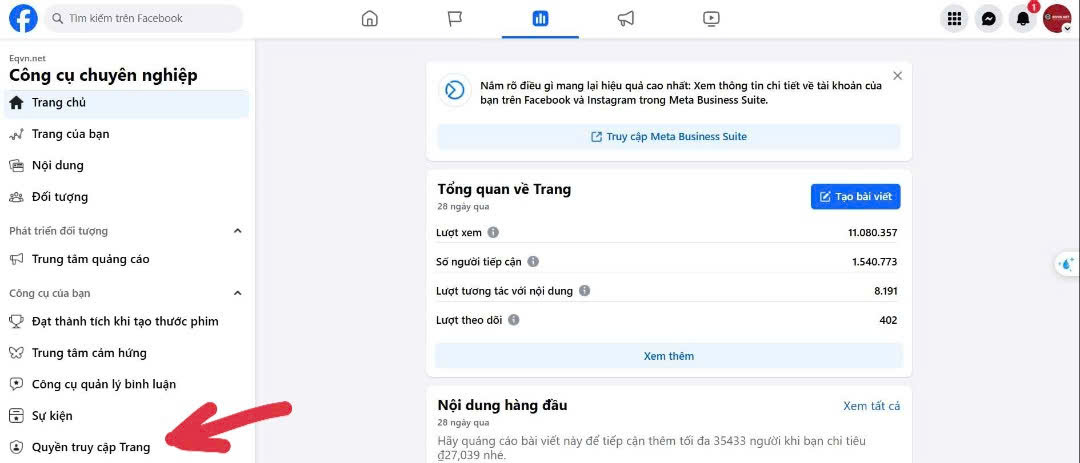Select Quyền truy cập Trang in sidebar
This screenshot has height=463, width=1080.
pos(90,447)
